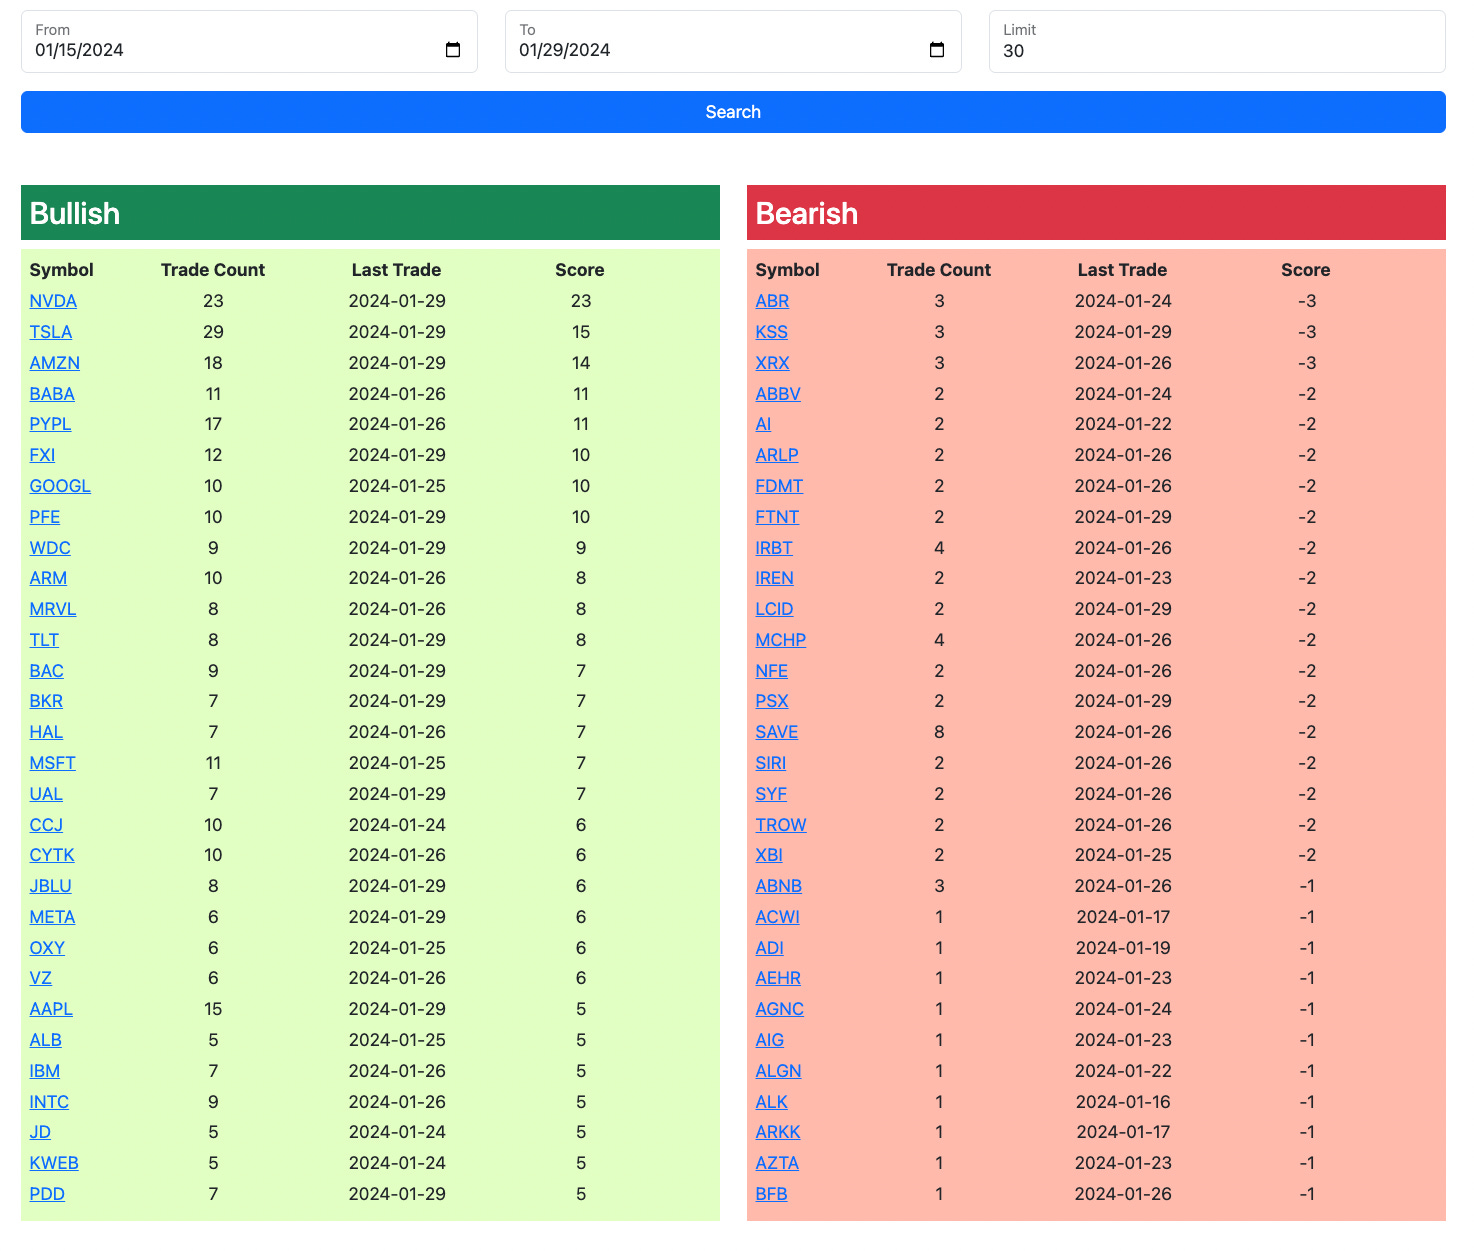Open the TSLA symbol link
The image size is (1474, 1251).
point(51,332)
